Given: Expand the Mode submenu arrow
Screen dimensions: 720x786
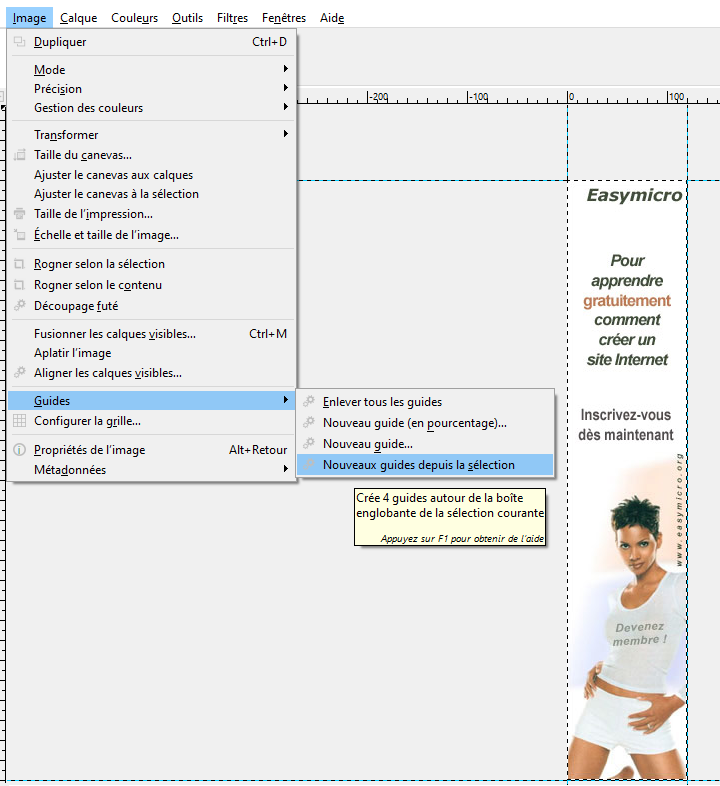Looking at the screenshot, I should tap(285, 69).
